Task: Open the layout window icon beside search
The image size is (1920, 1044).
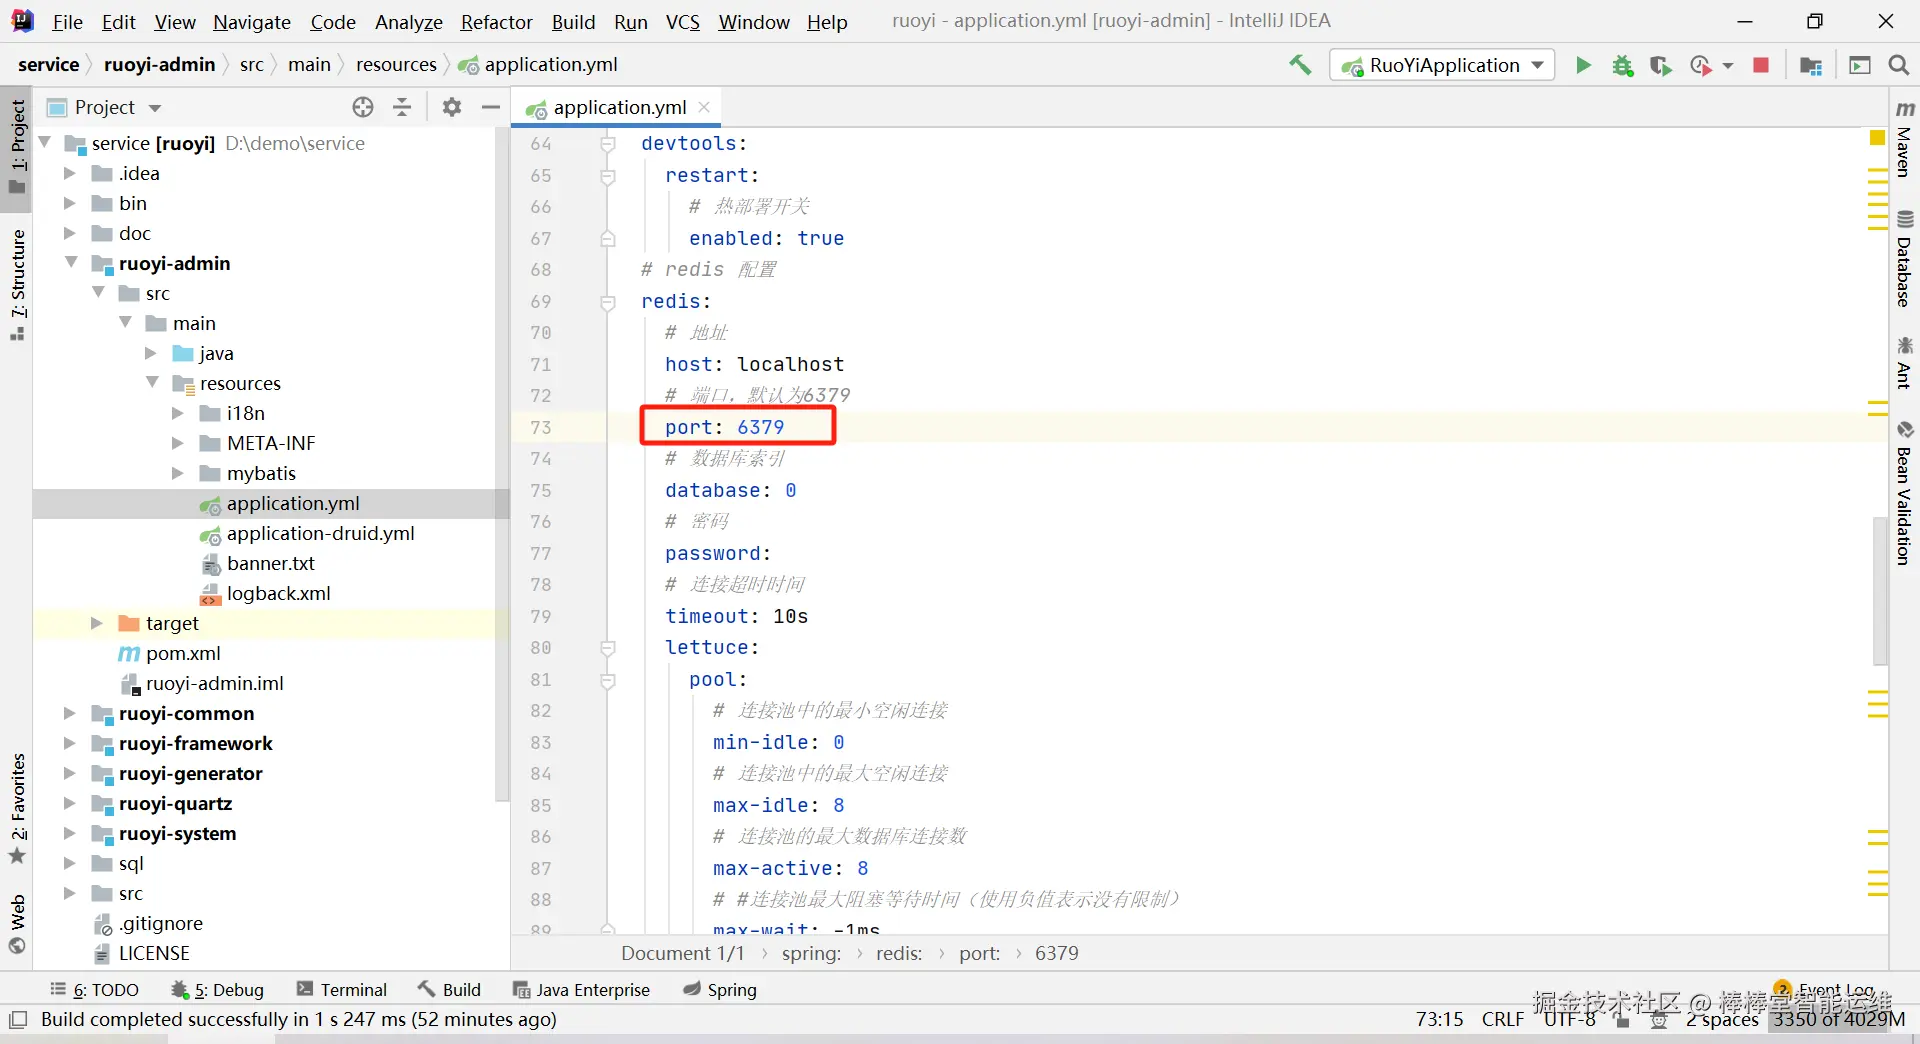Action: pos(1860,65)
